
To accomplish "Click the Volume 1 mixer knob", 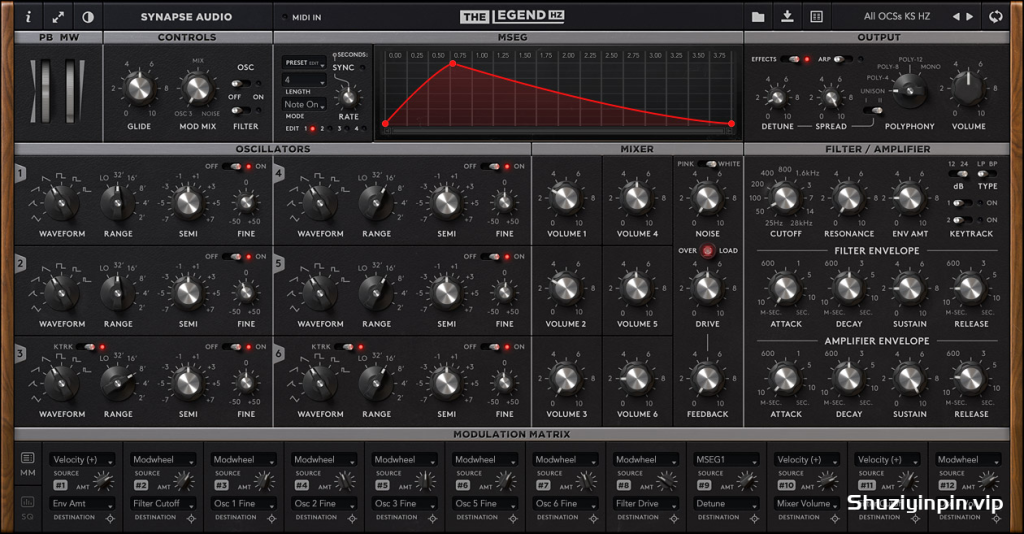I will (566, 198).
